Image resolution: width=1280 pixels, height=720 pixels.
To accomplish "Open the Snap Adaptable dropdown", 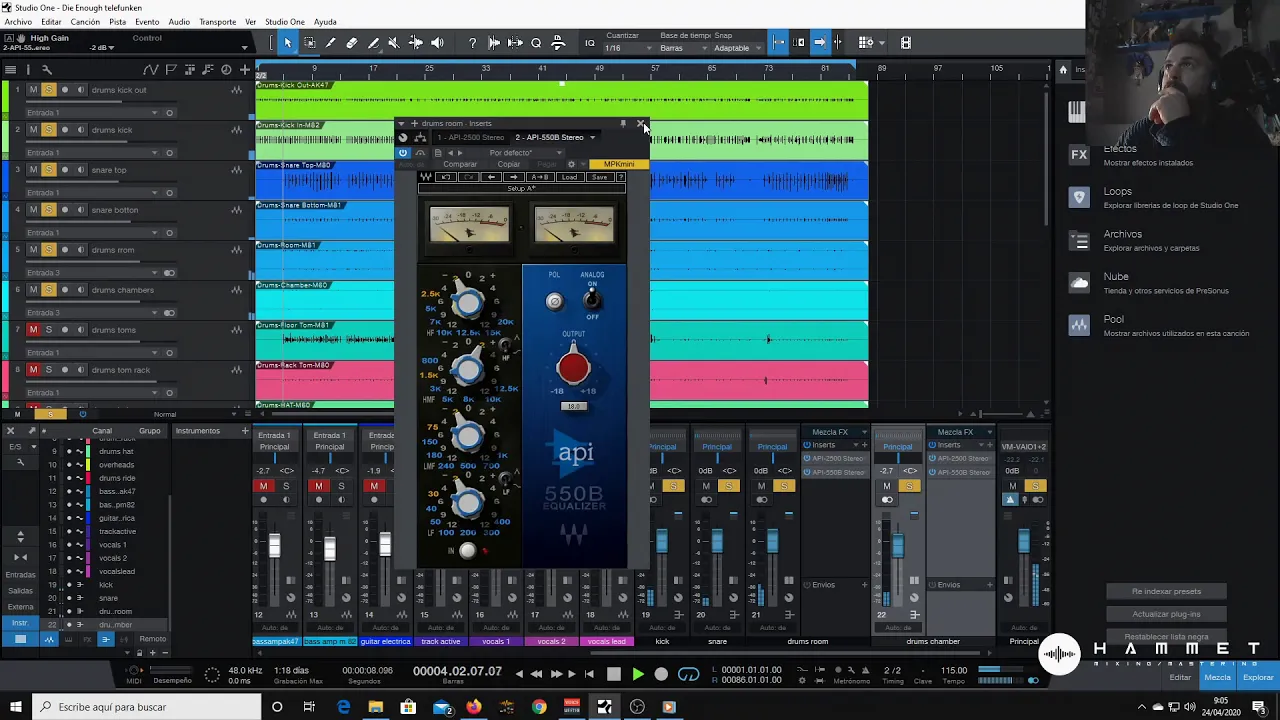I will 738,48.
